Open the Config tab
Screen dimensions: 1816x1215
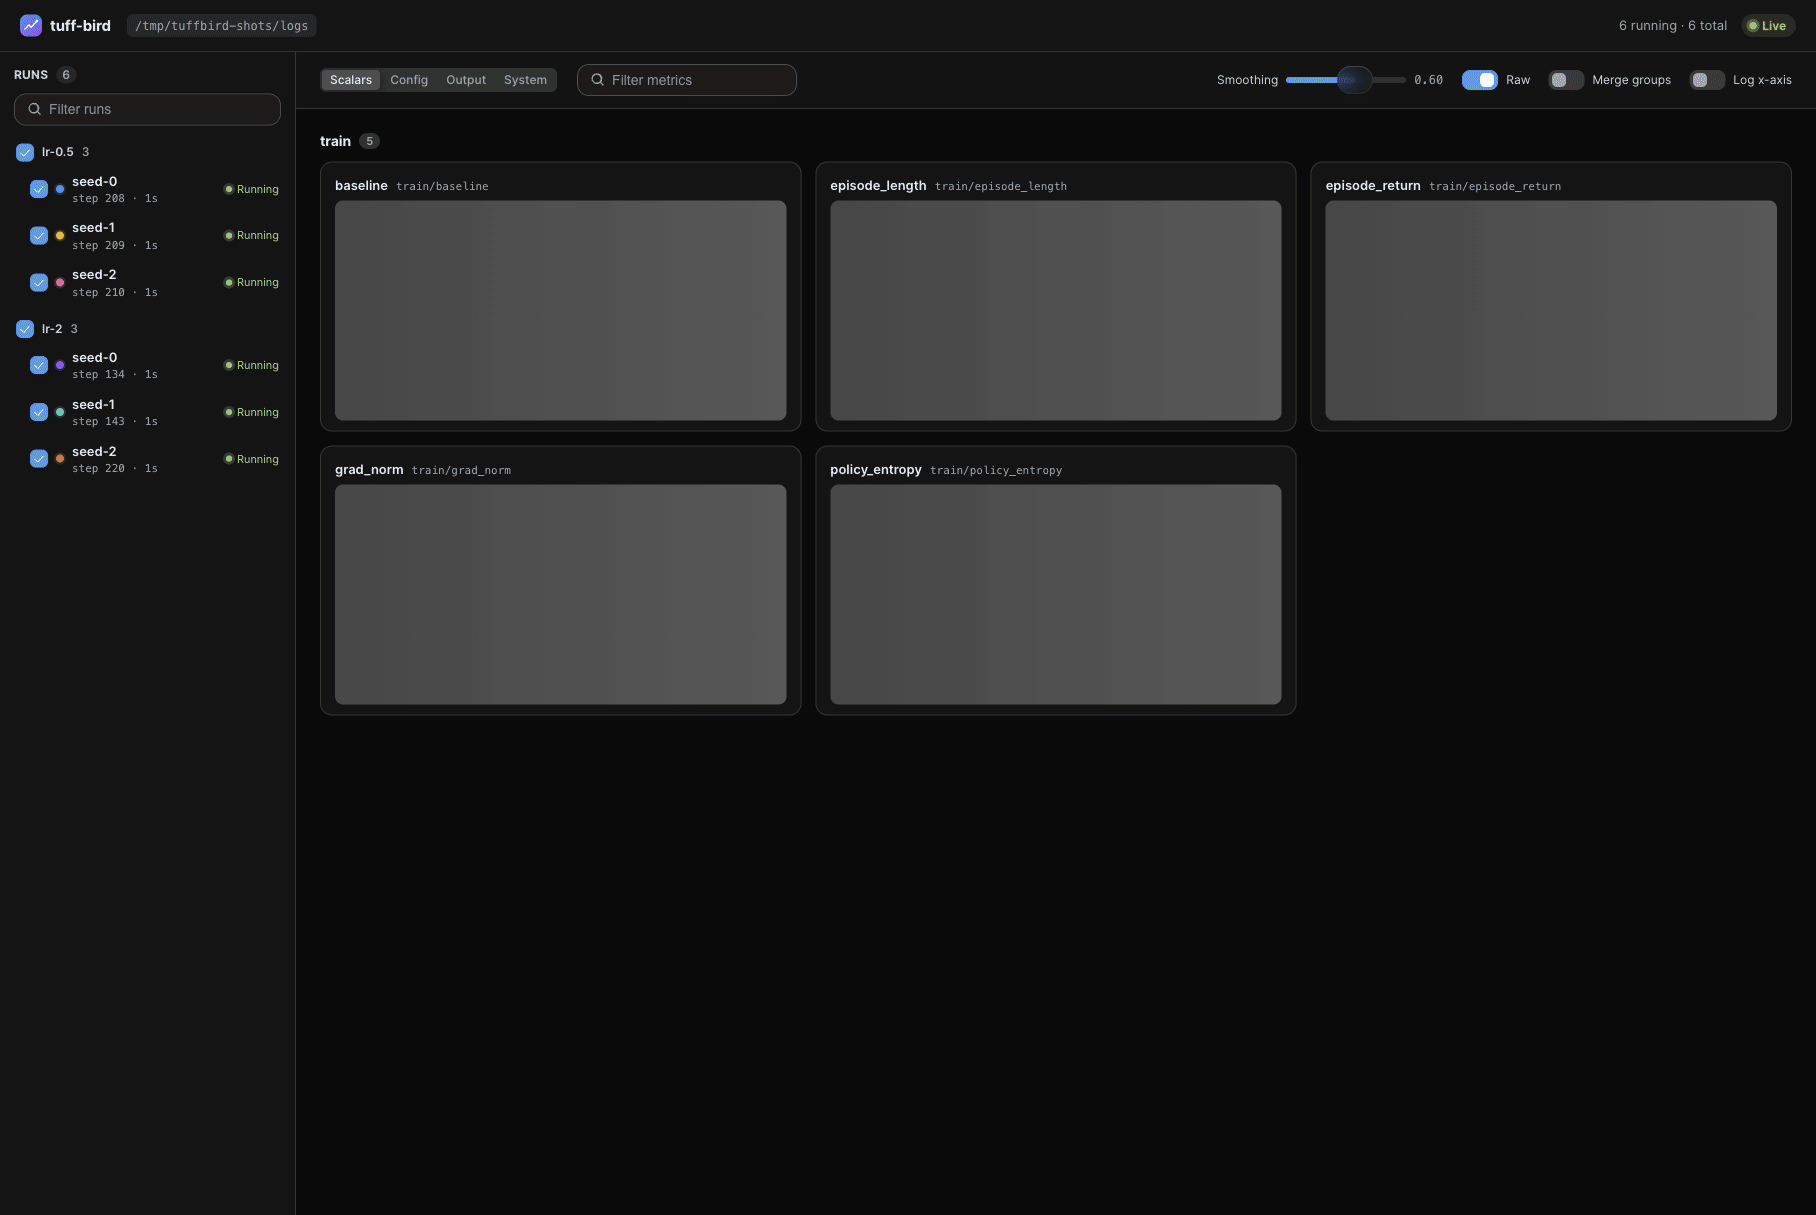[x=409, y=80]
